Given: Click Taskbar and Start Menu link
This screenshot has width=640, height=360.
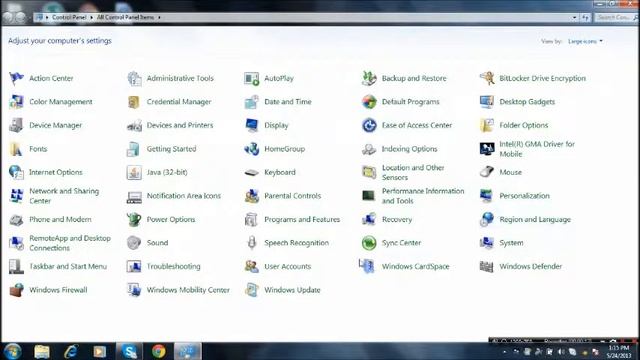Looking at the screenshot, I should pos(68,267).
